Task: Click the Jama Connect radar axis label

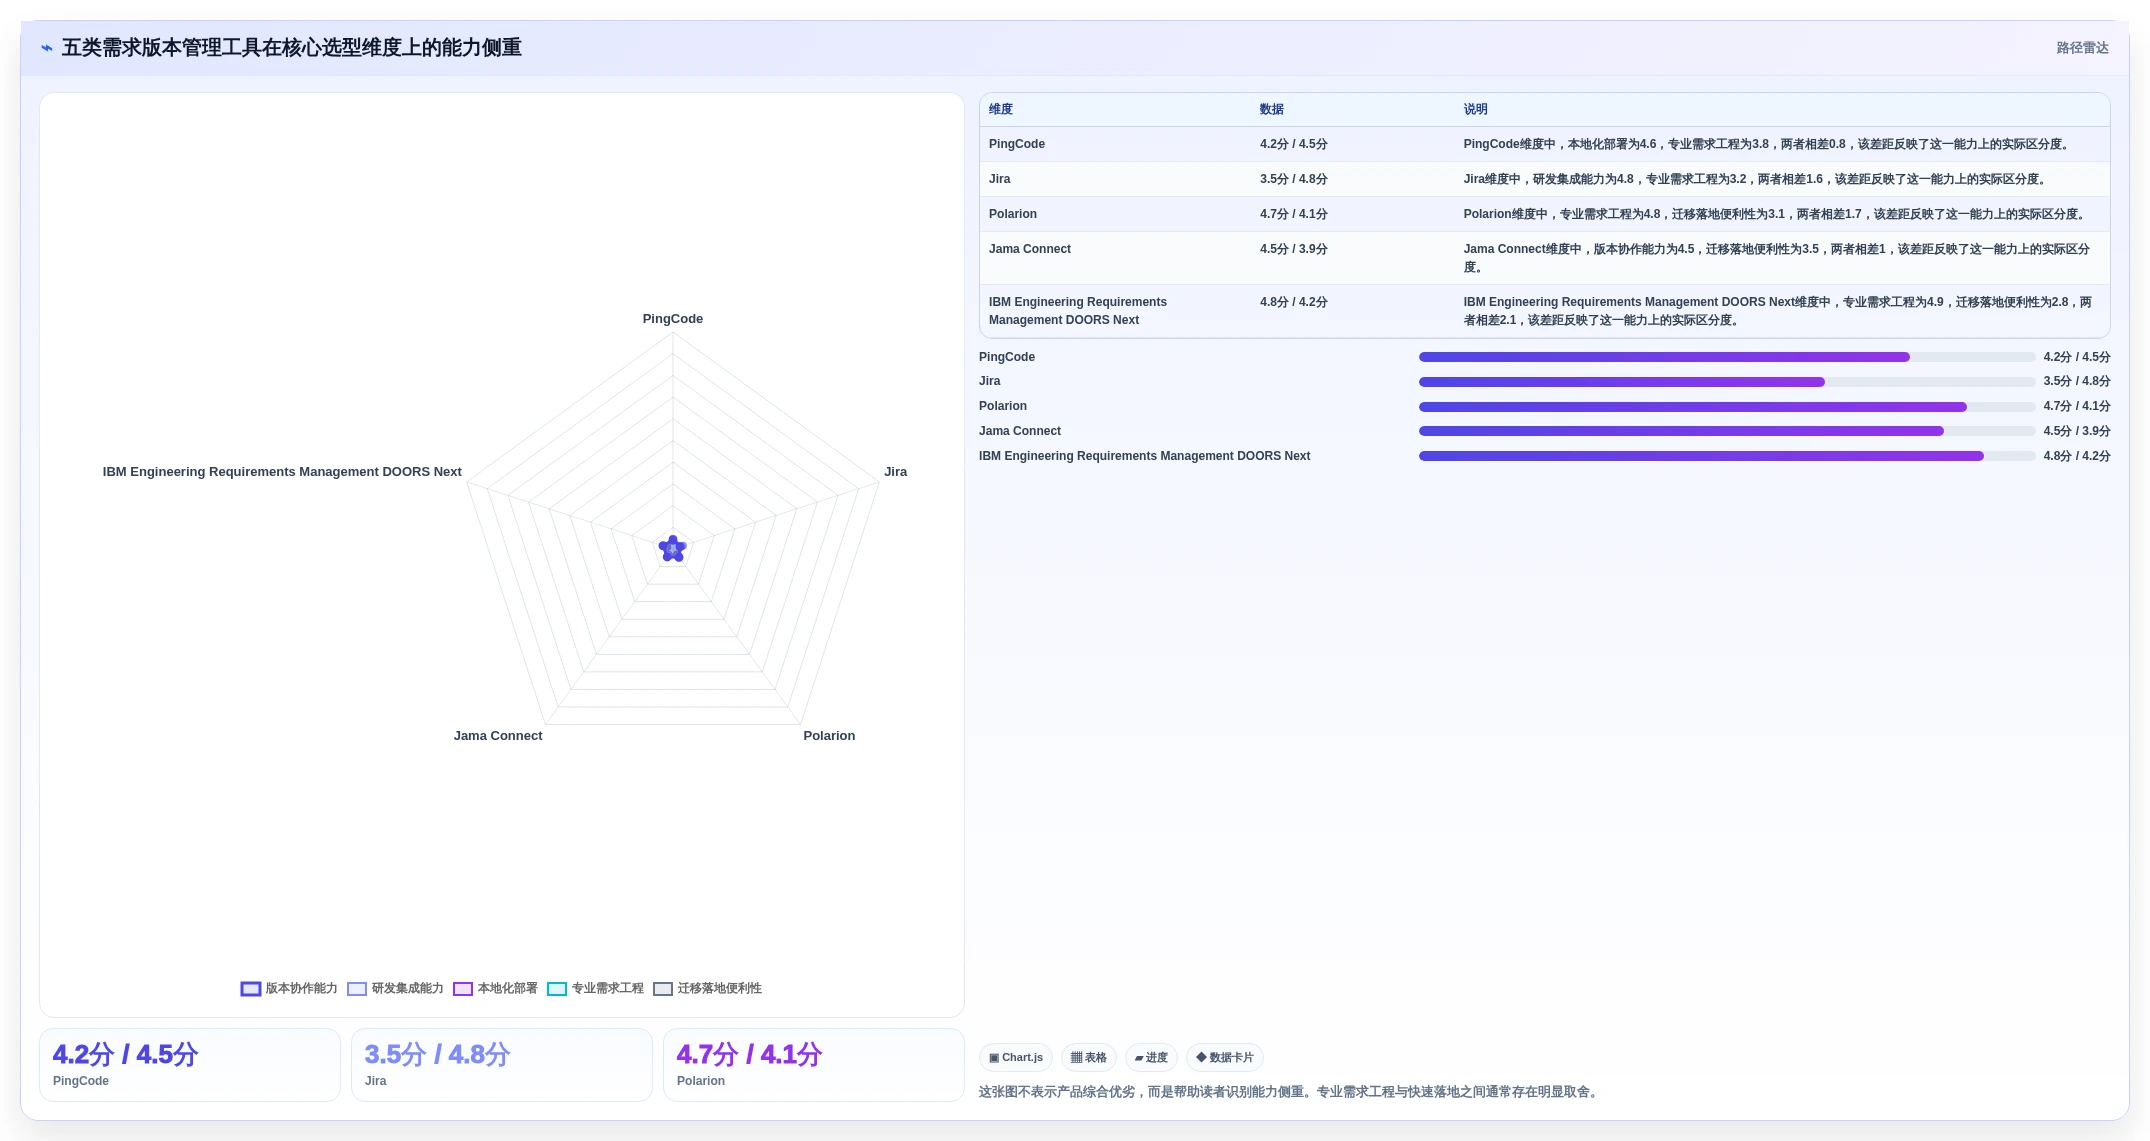Action: click(x=498, y=736)
